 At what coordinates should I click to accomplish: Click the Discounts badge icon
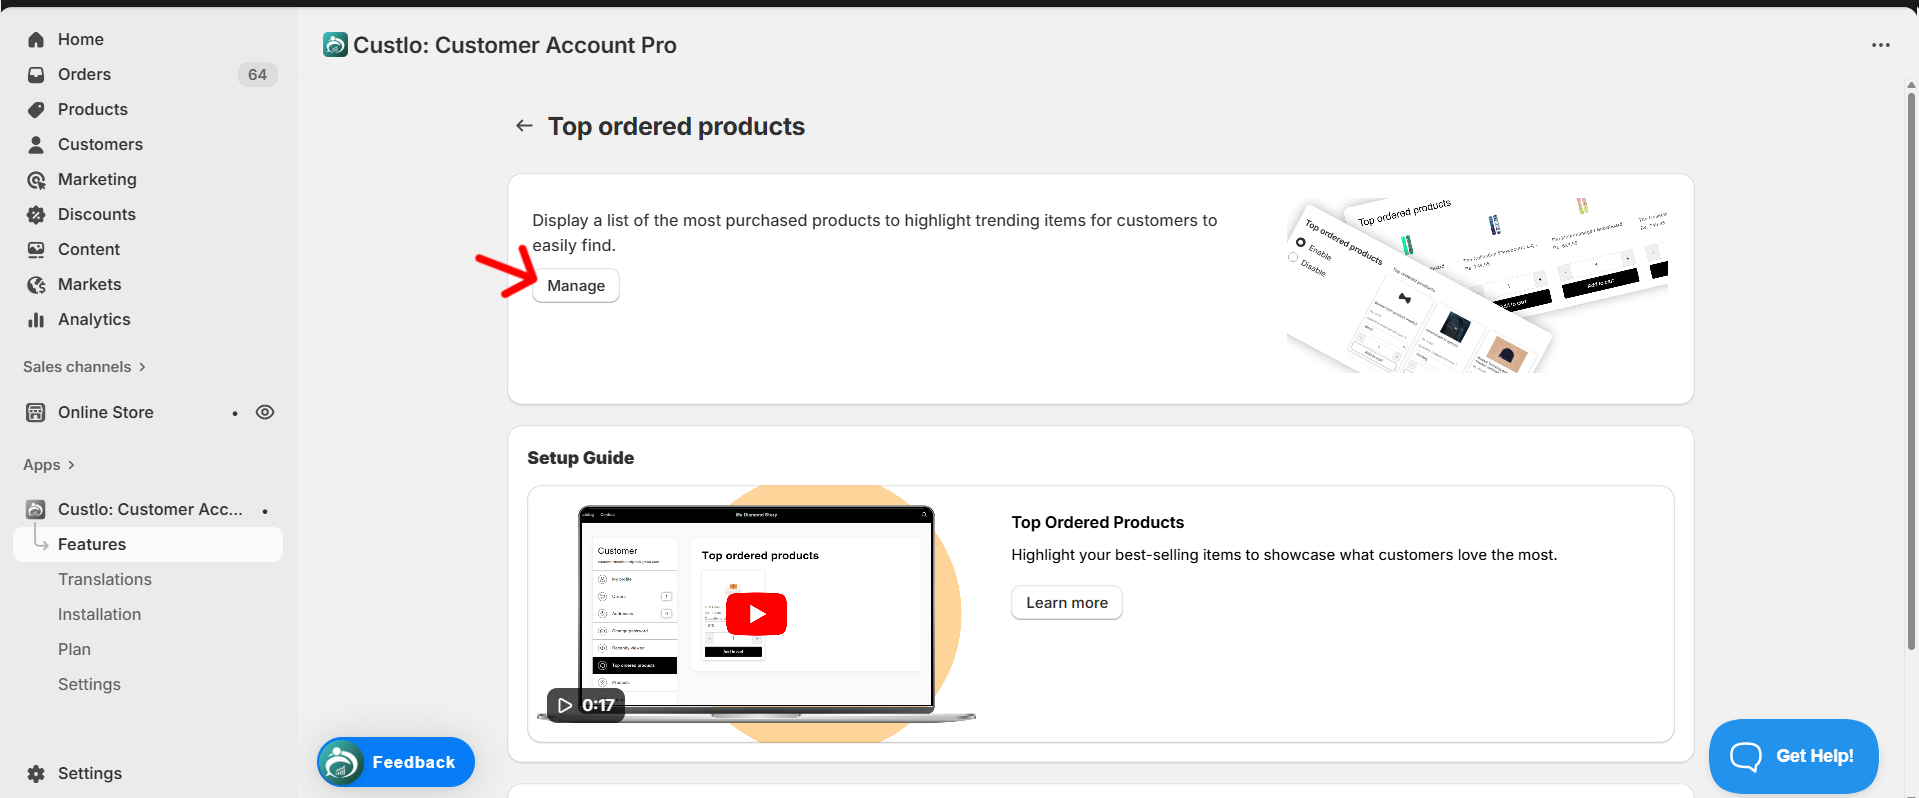click(x=36, y=215)
